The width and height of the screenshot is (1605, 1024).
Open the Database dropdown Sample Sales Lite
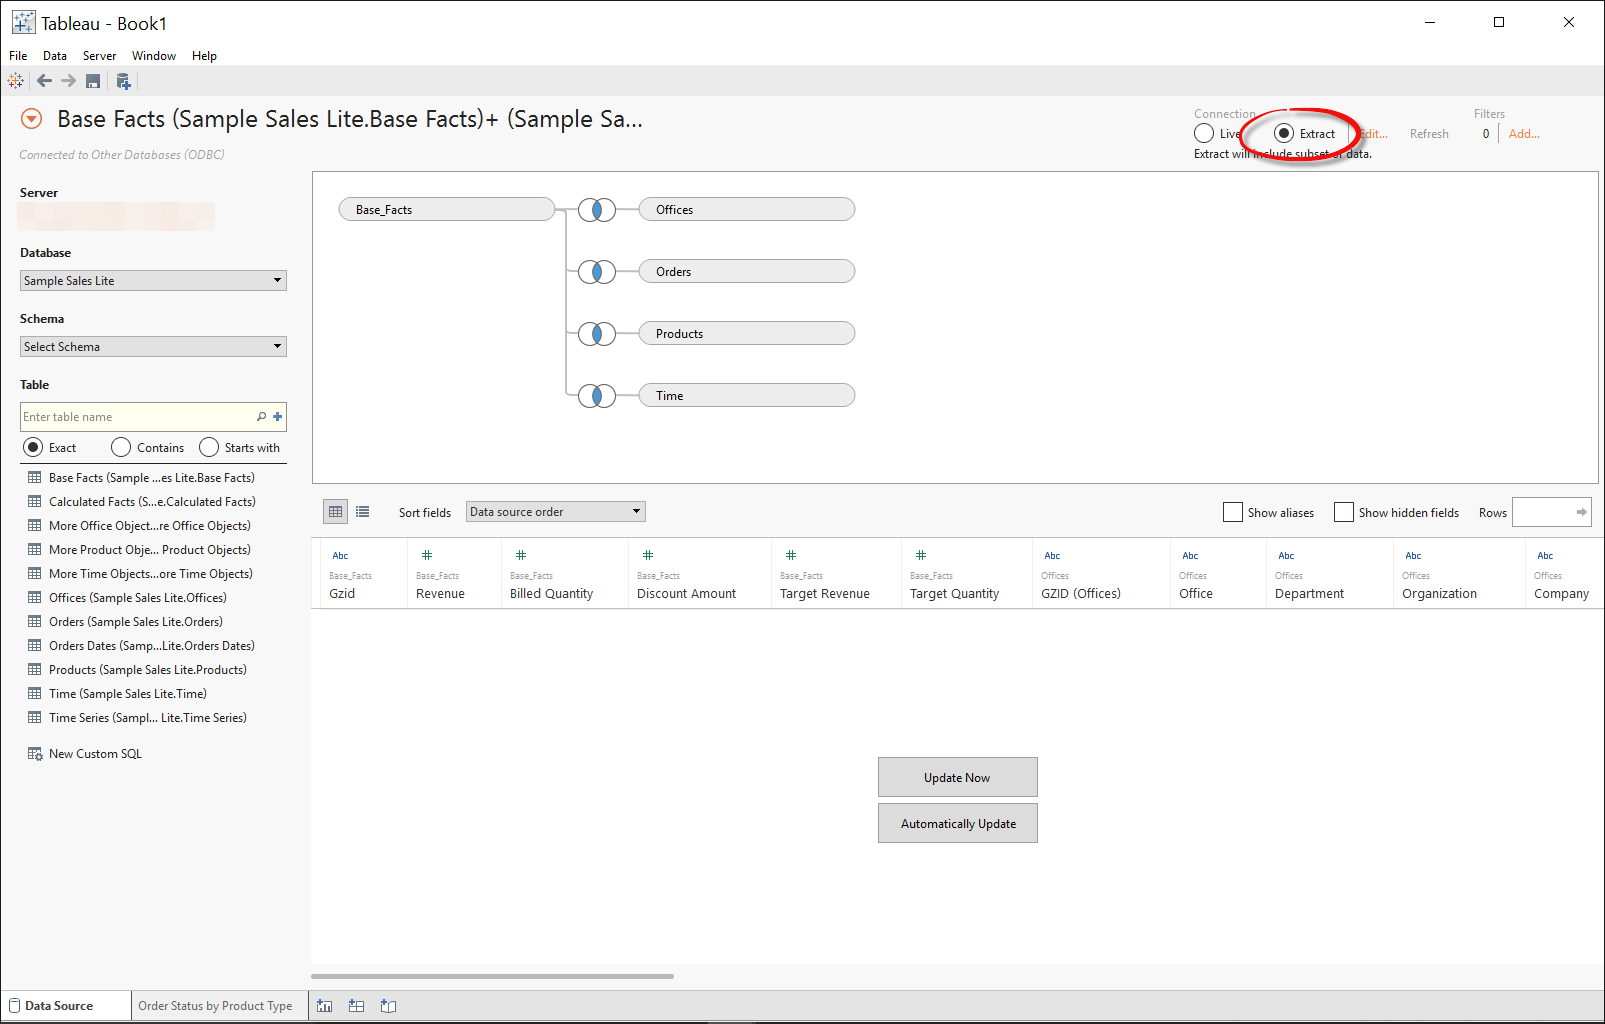click(x=153, y=281)
